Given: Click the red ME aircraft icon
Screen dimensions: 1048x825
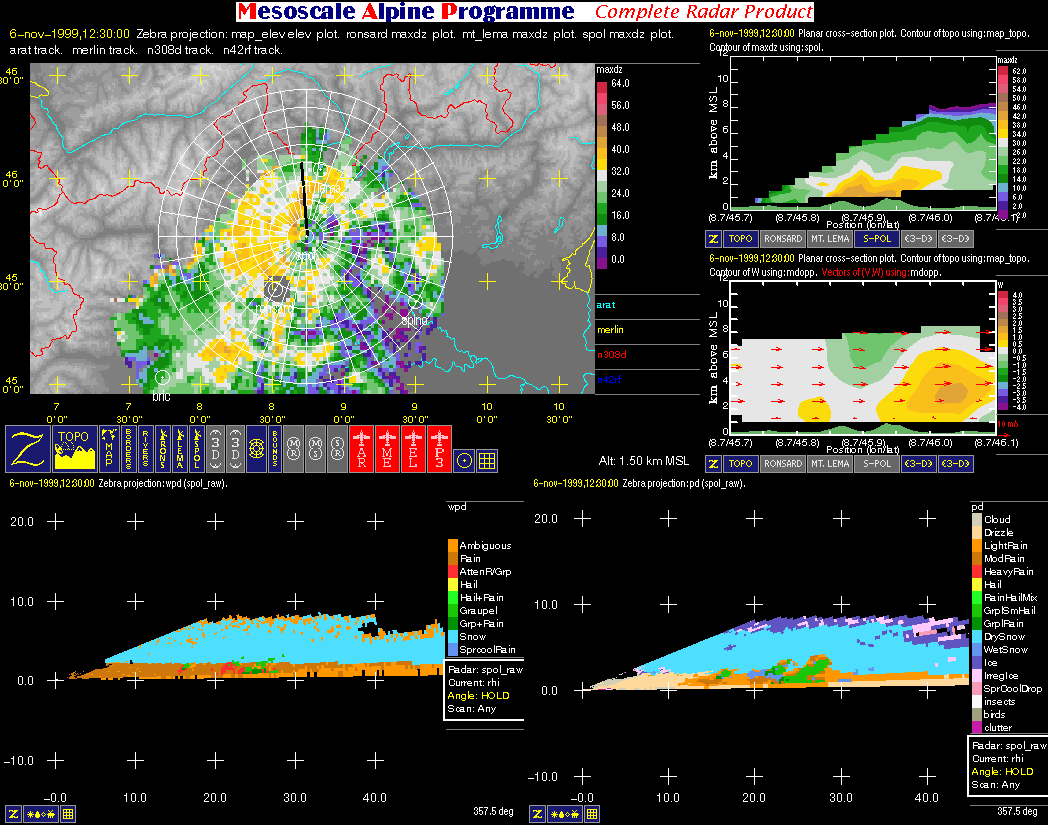Looking at the screenshot, I should coord(388,448).
